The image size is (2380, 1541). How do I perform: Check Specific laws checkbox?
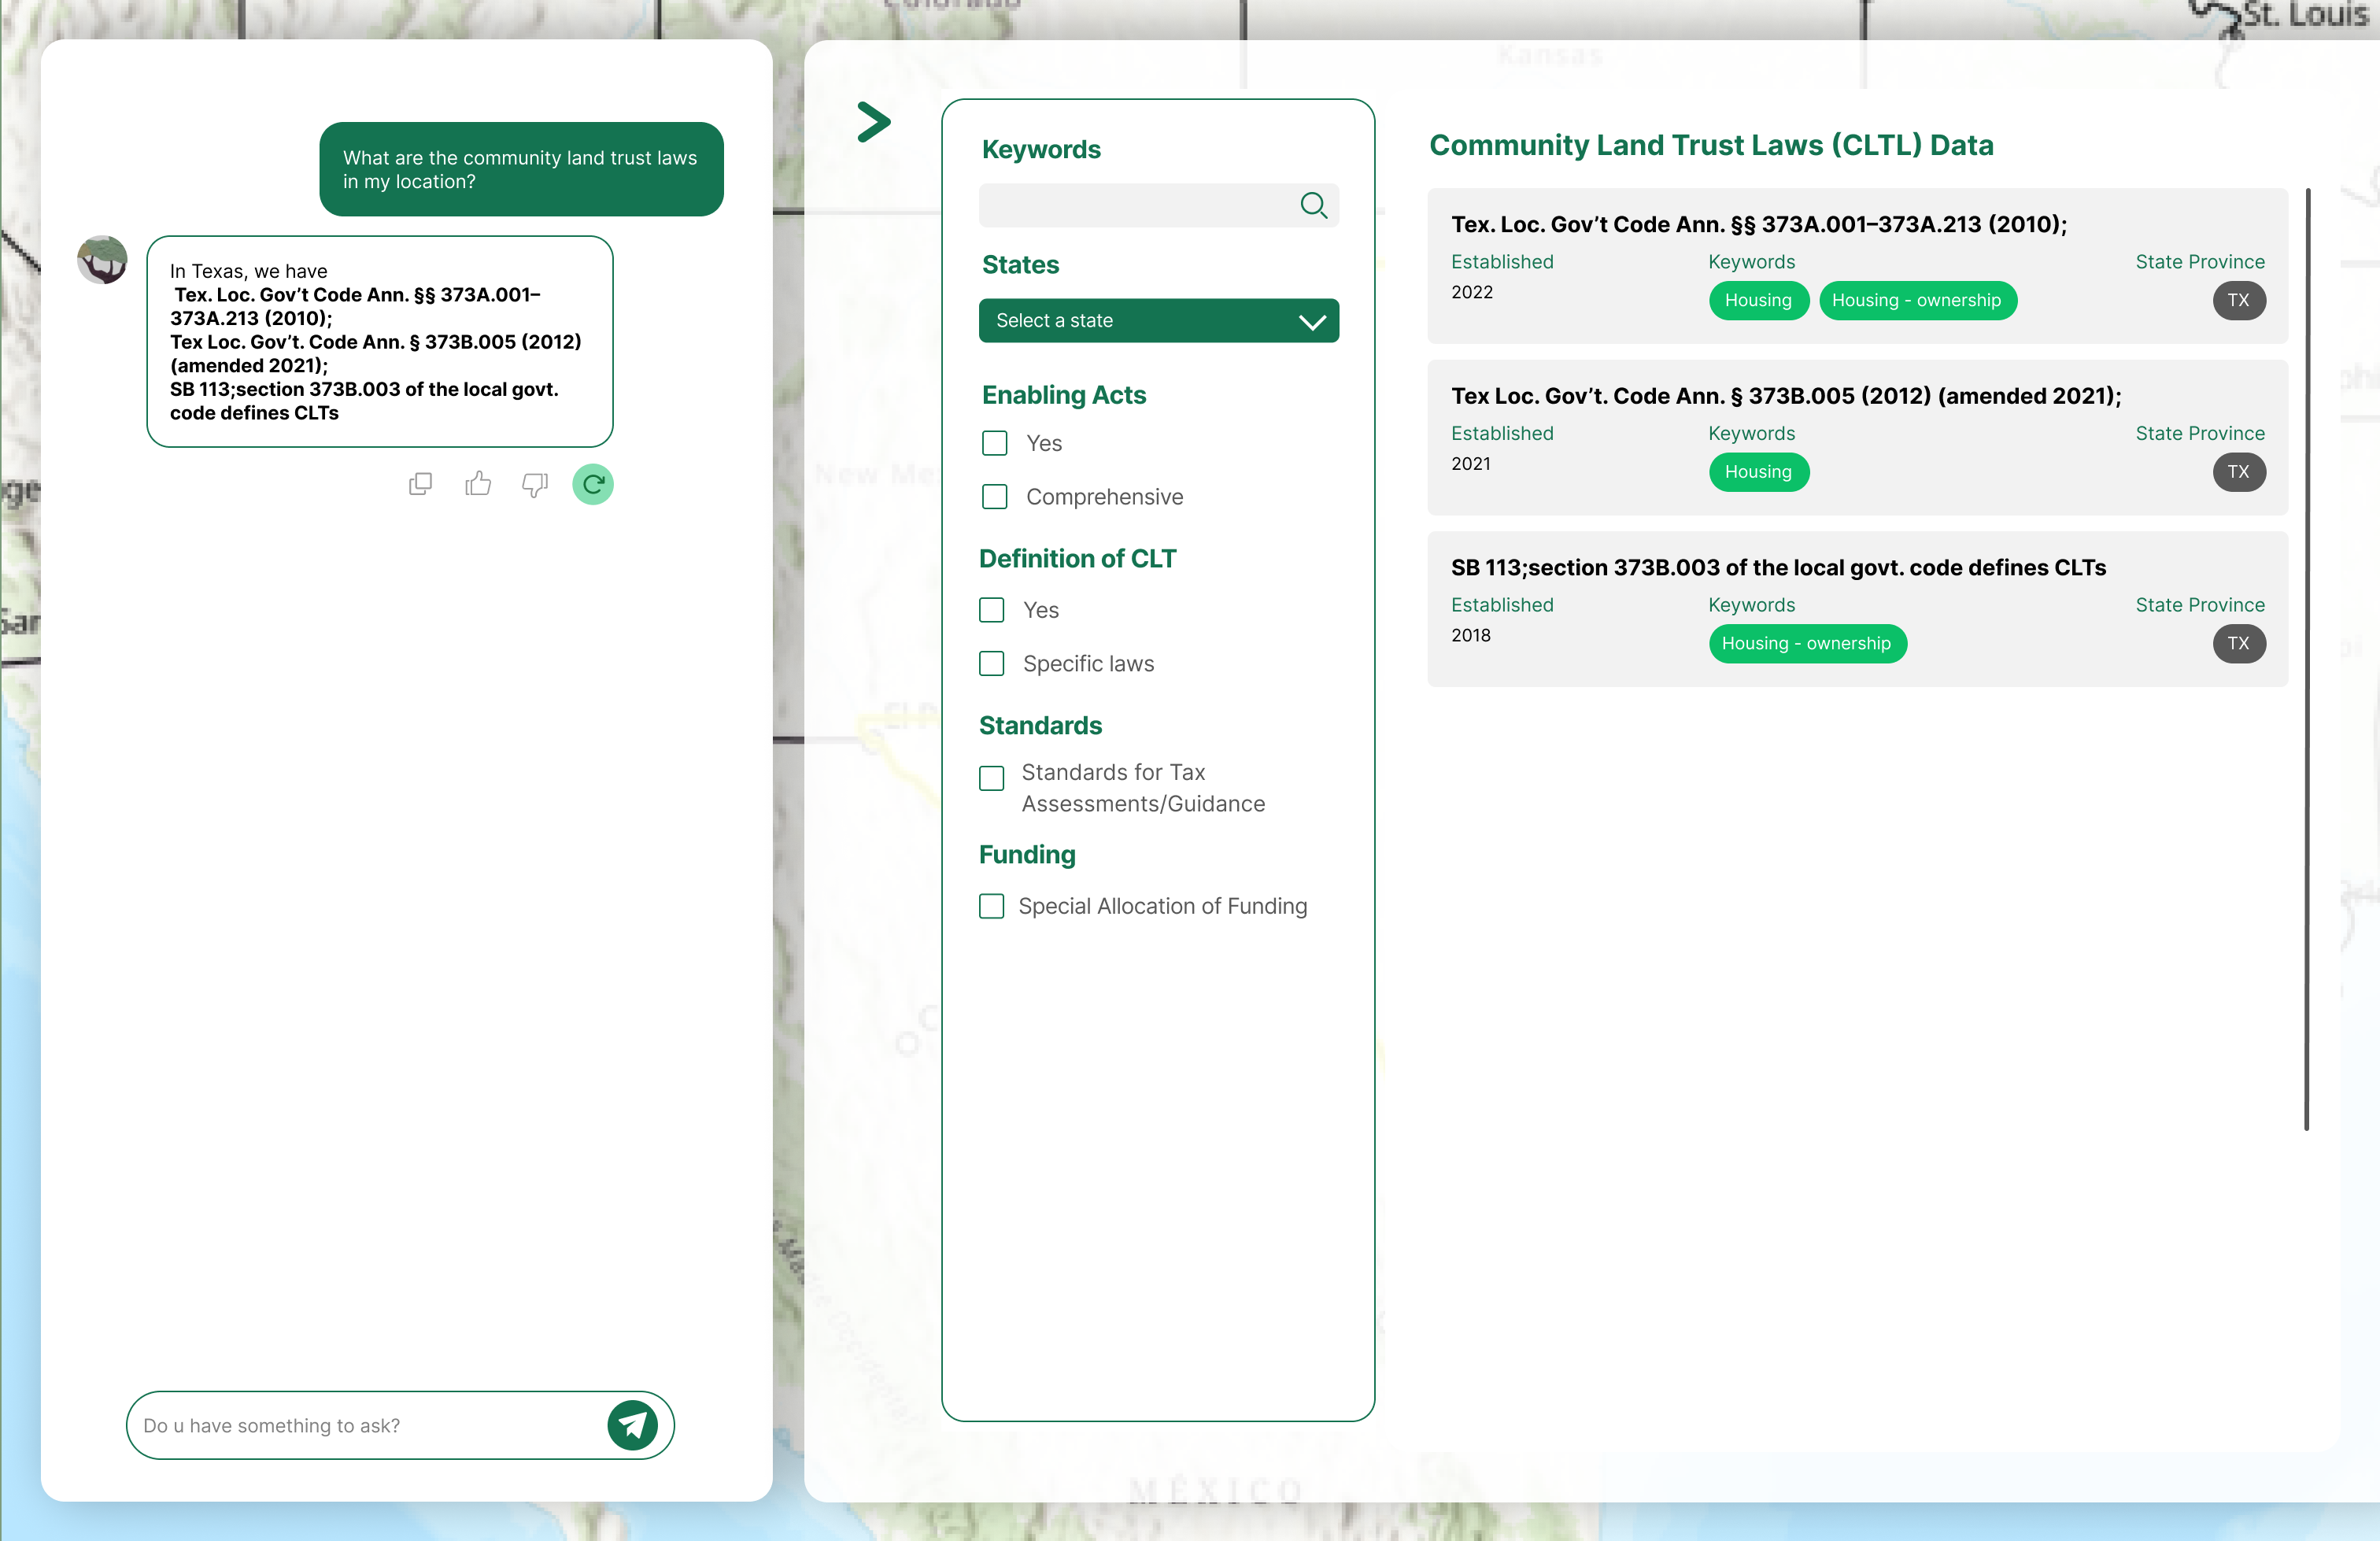click(x=991, y=664)
